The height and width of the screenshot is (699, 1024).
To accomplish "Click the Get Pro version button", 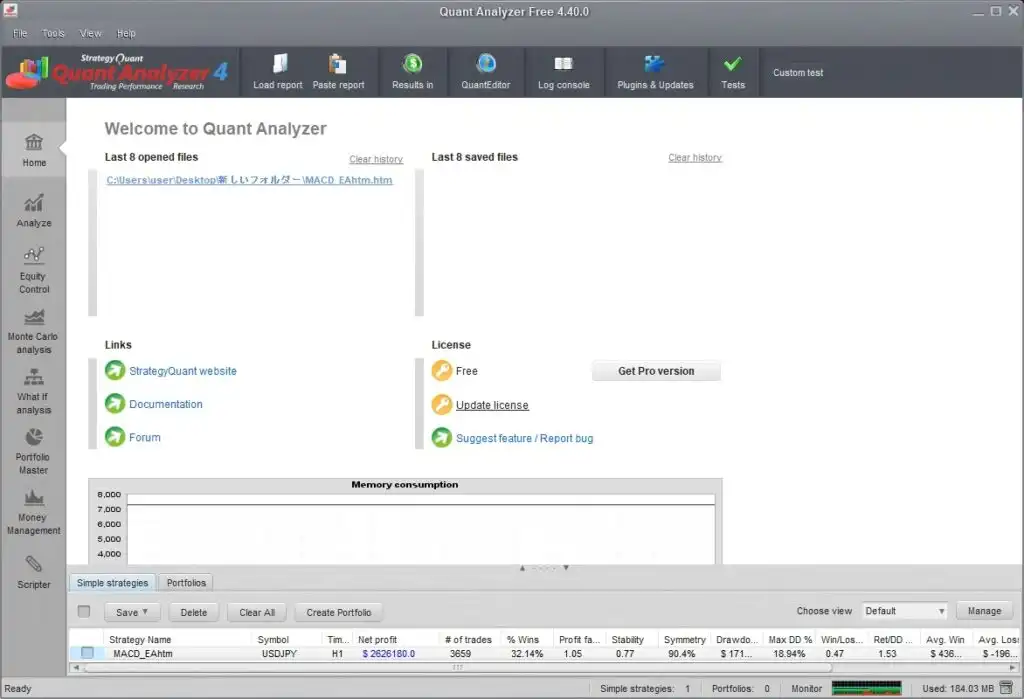I will (x=656, y=371).
